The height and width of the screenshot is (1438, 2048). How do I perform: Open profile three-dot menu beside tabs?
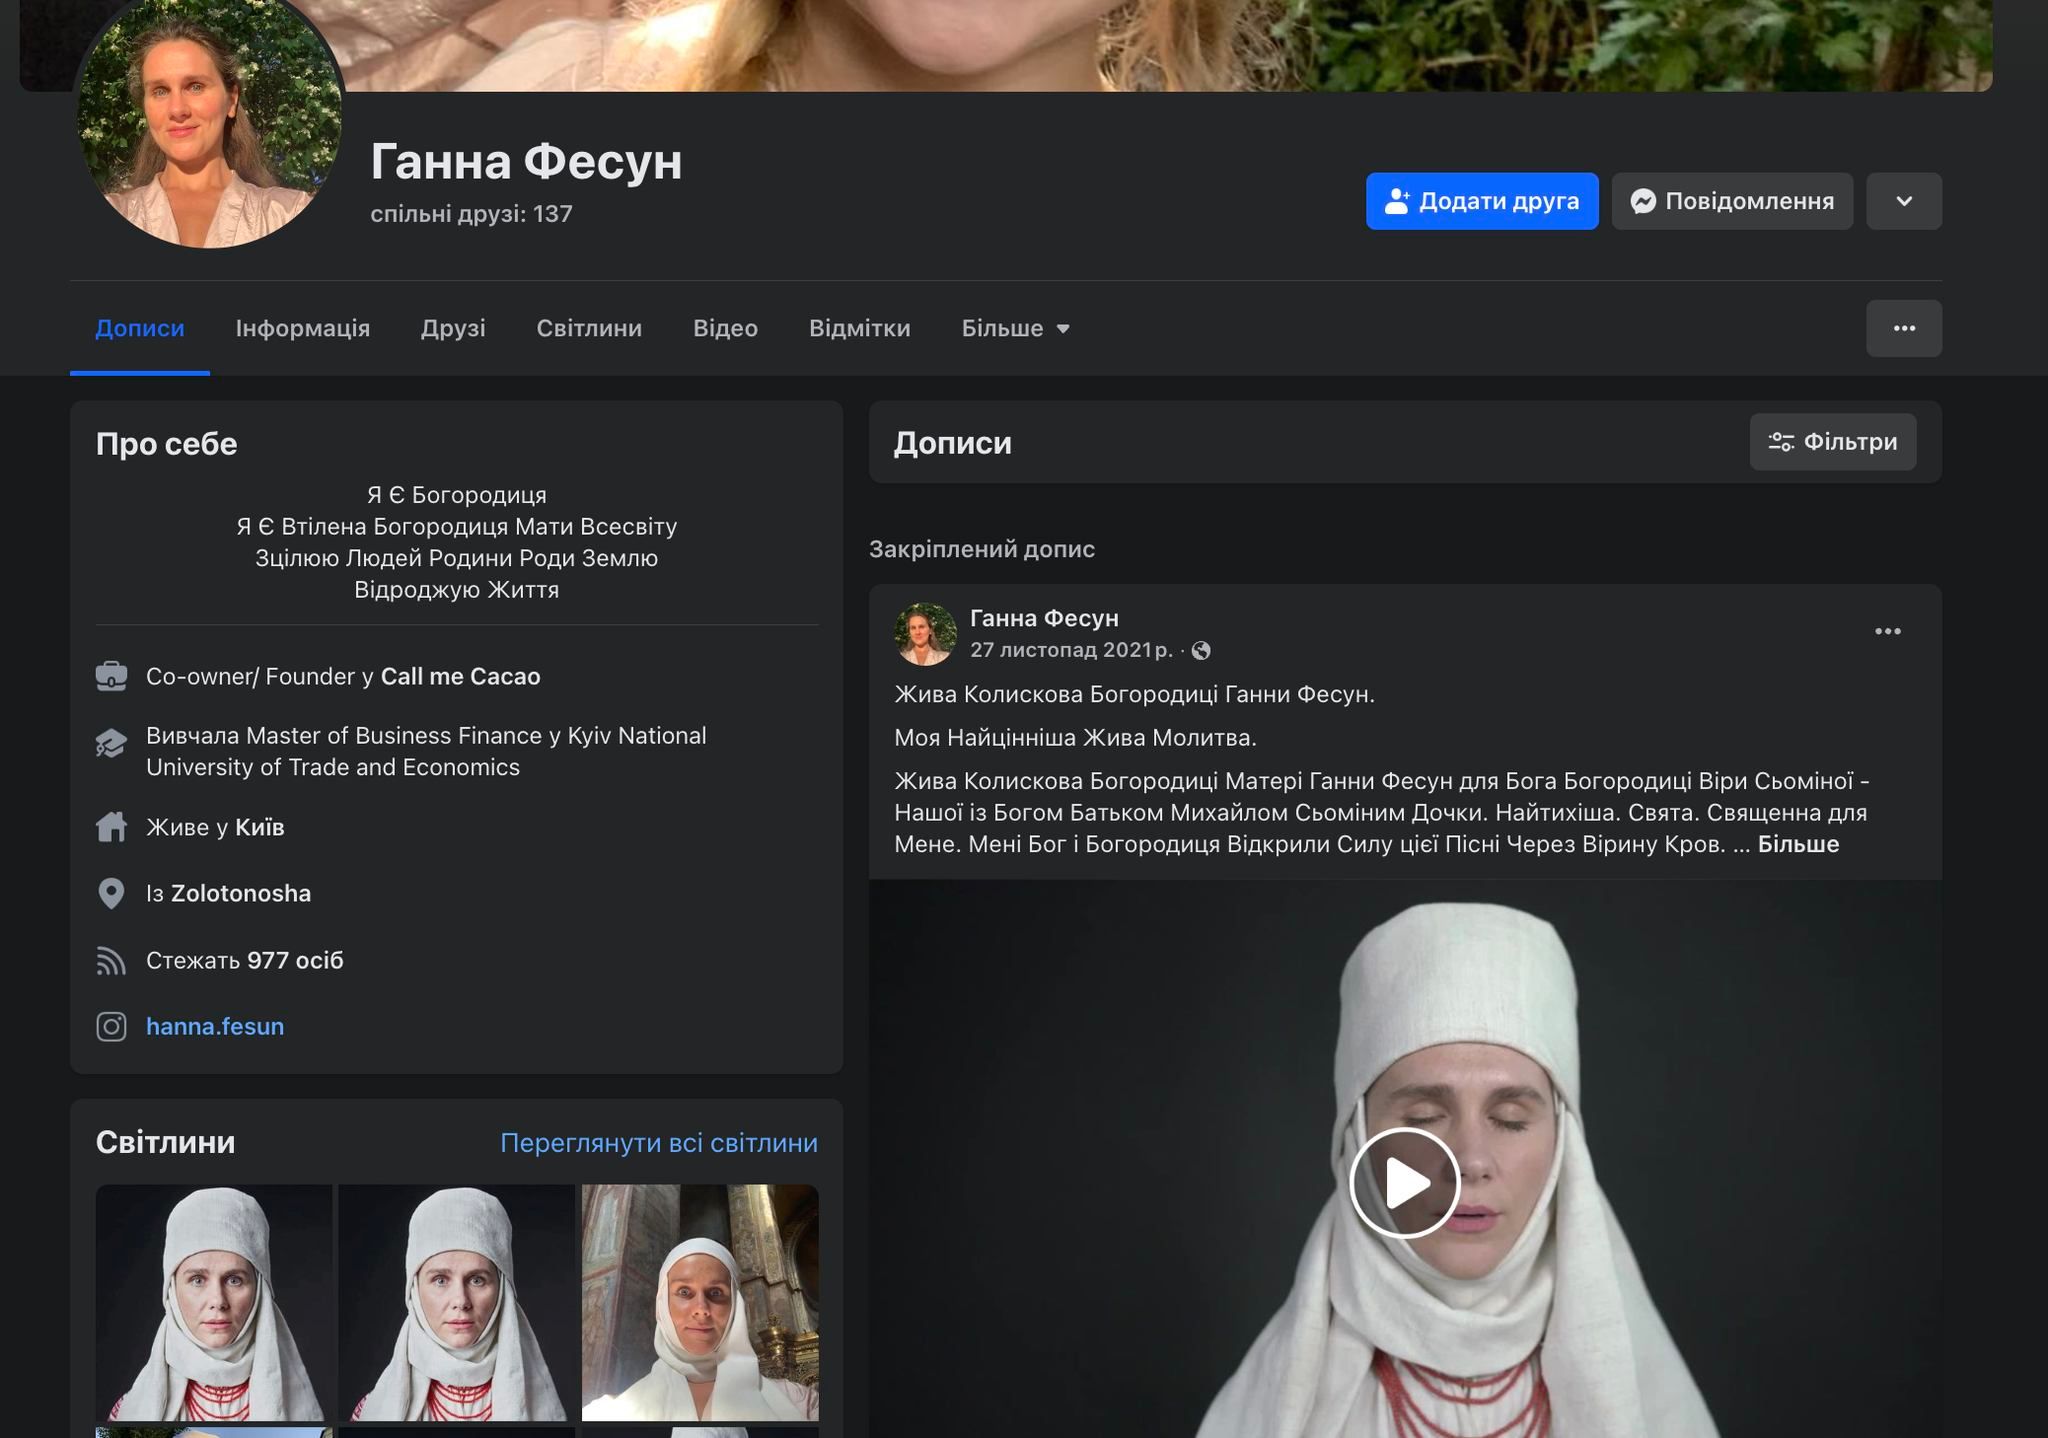pos(1903,328)
